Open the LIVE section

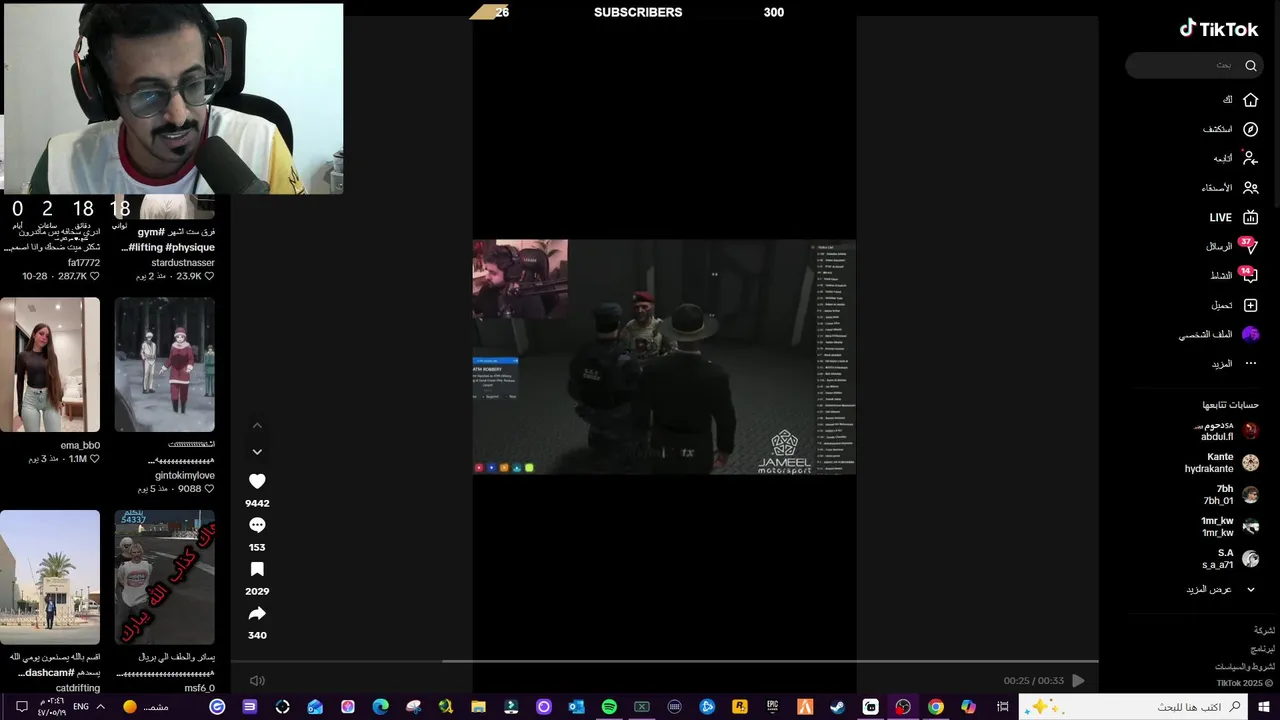click(x=1233, y=217)
